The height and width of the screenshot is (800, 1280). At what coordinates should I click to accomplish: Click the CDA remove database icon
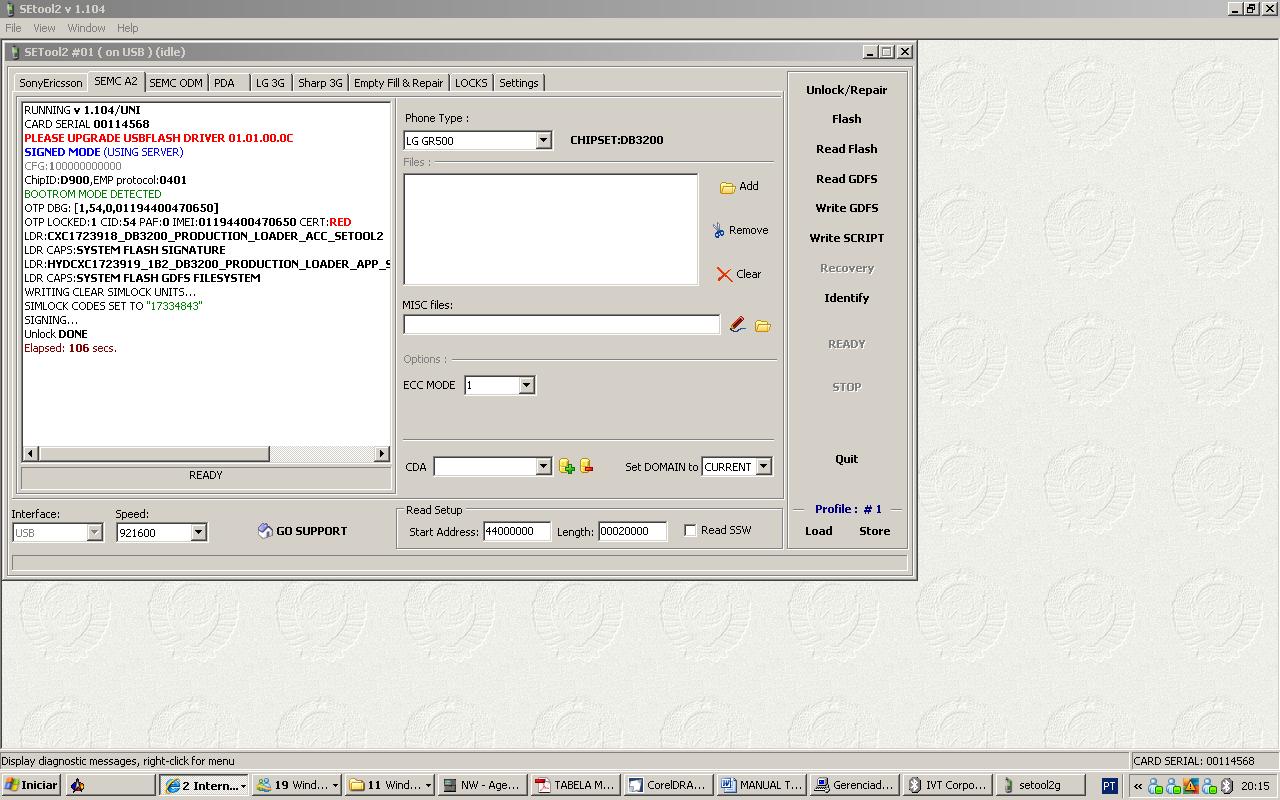pyautogui.click(x=587, y=466)
